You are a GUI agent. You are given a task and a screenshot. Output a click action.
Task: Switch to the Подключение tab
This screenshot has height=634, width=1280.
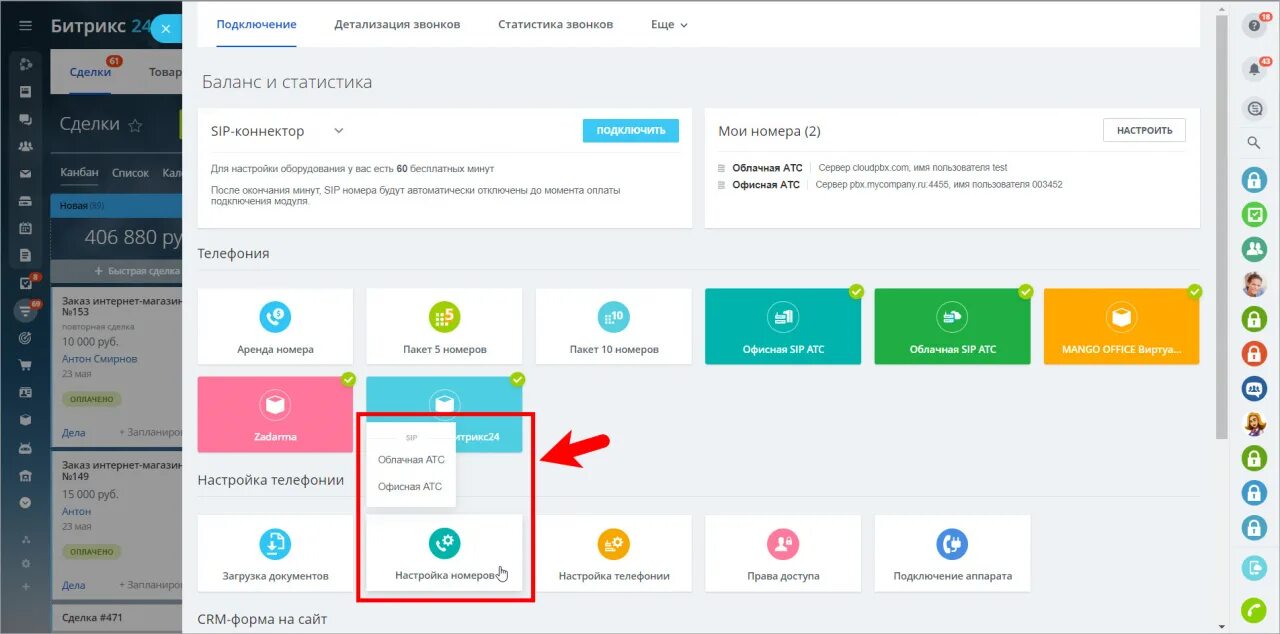click(256, 24)
